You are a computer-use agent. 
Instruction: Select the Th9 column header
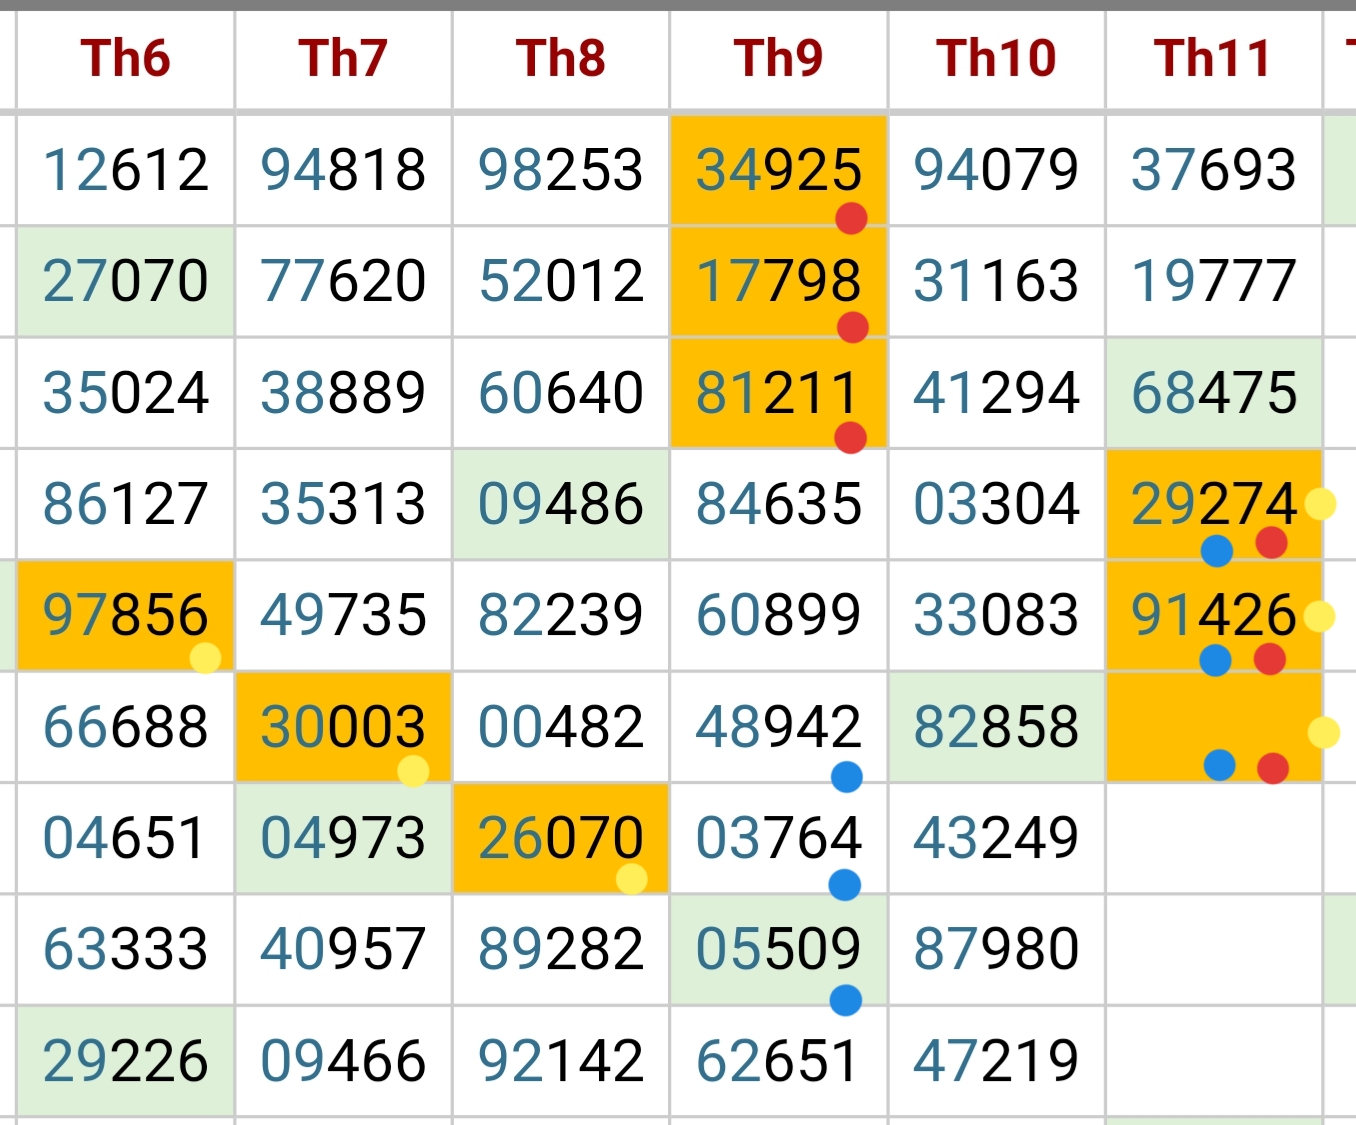[778, 59]
